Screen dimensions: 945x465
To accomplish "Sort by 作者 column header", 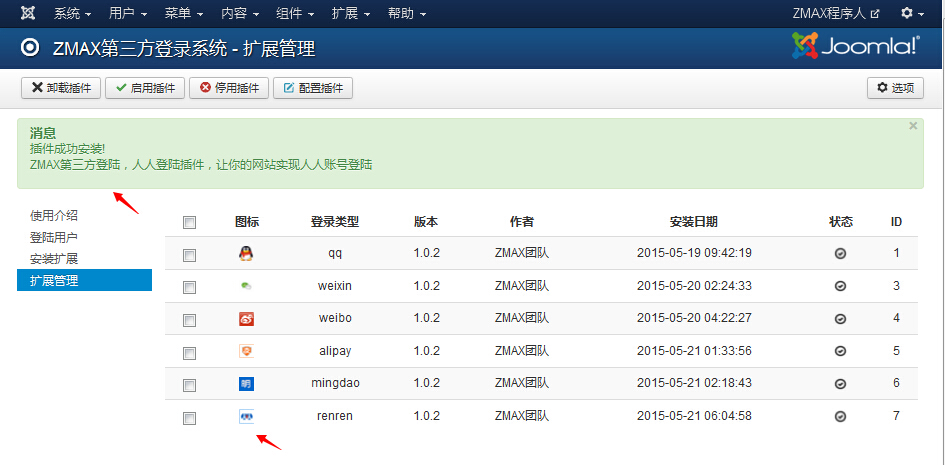I will [x=521, y=222].
